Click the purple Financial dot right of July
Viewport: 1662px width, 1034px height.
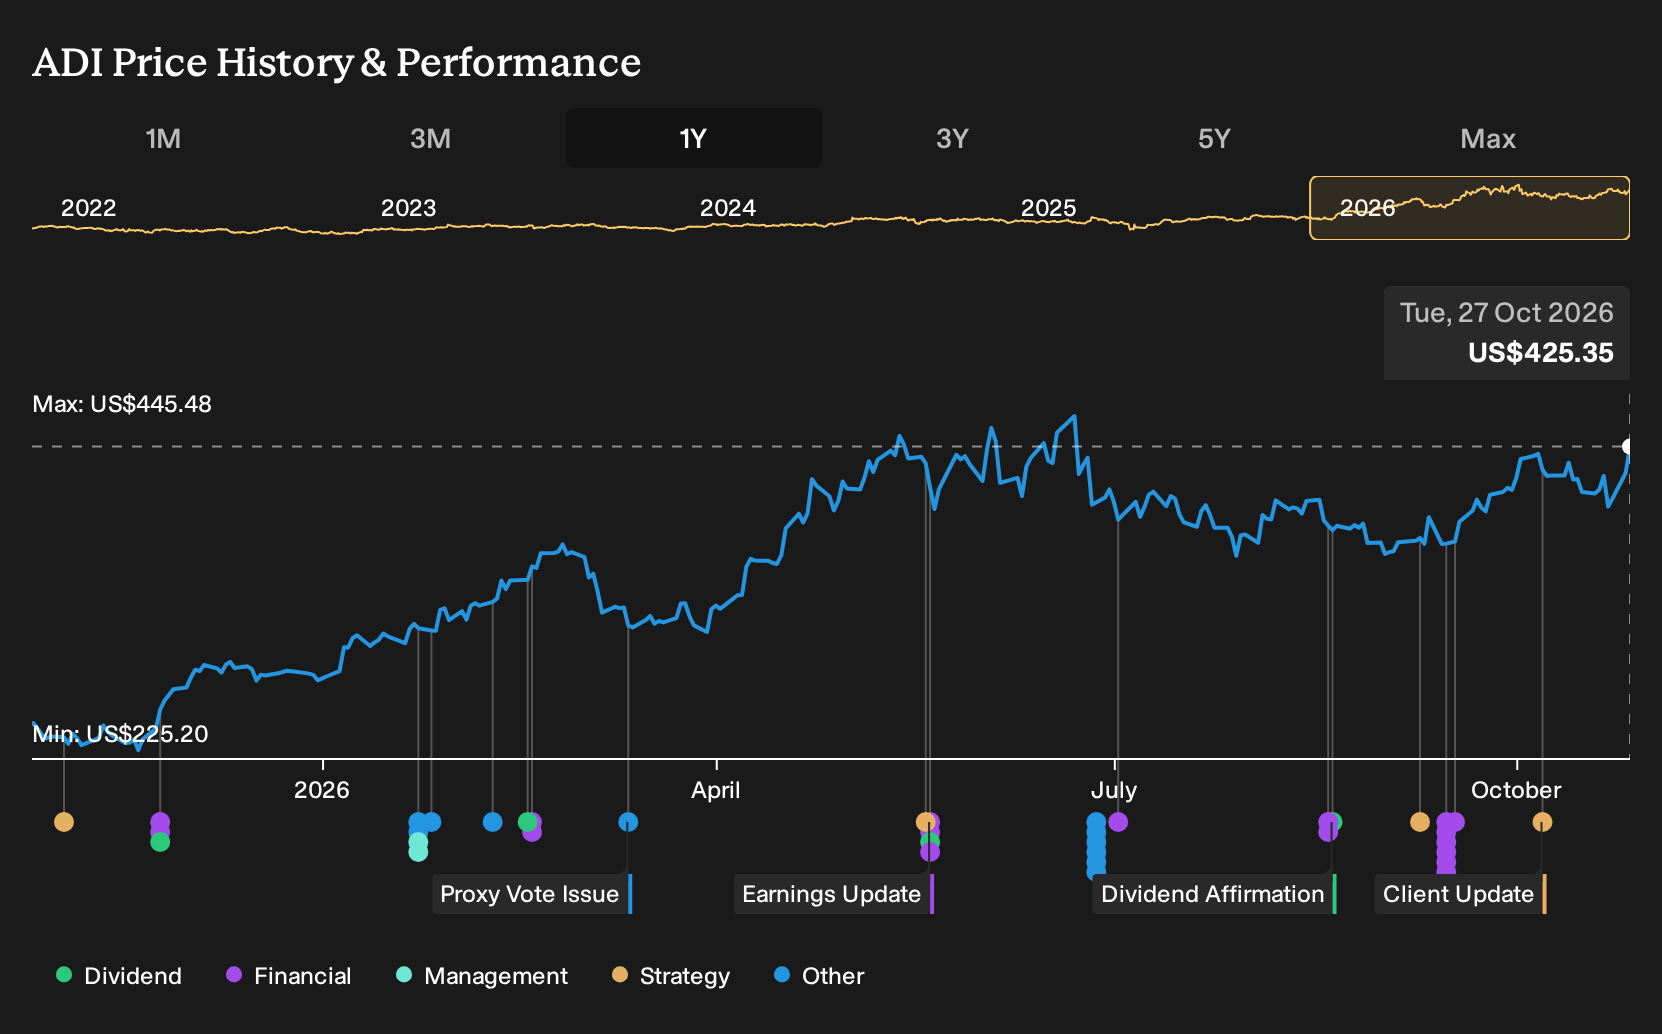[1118, 822]
